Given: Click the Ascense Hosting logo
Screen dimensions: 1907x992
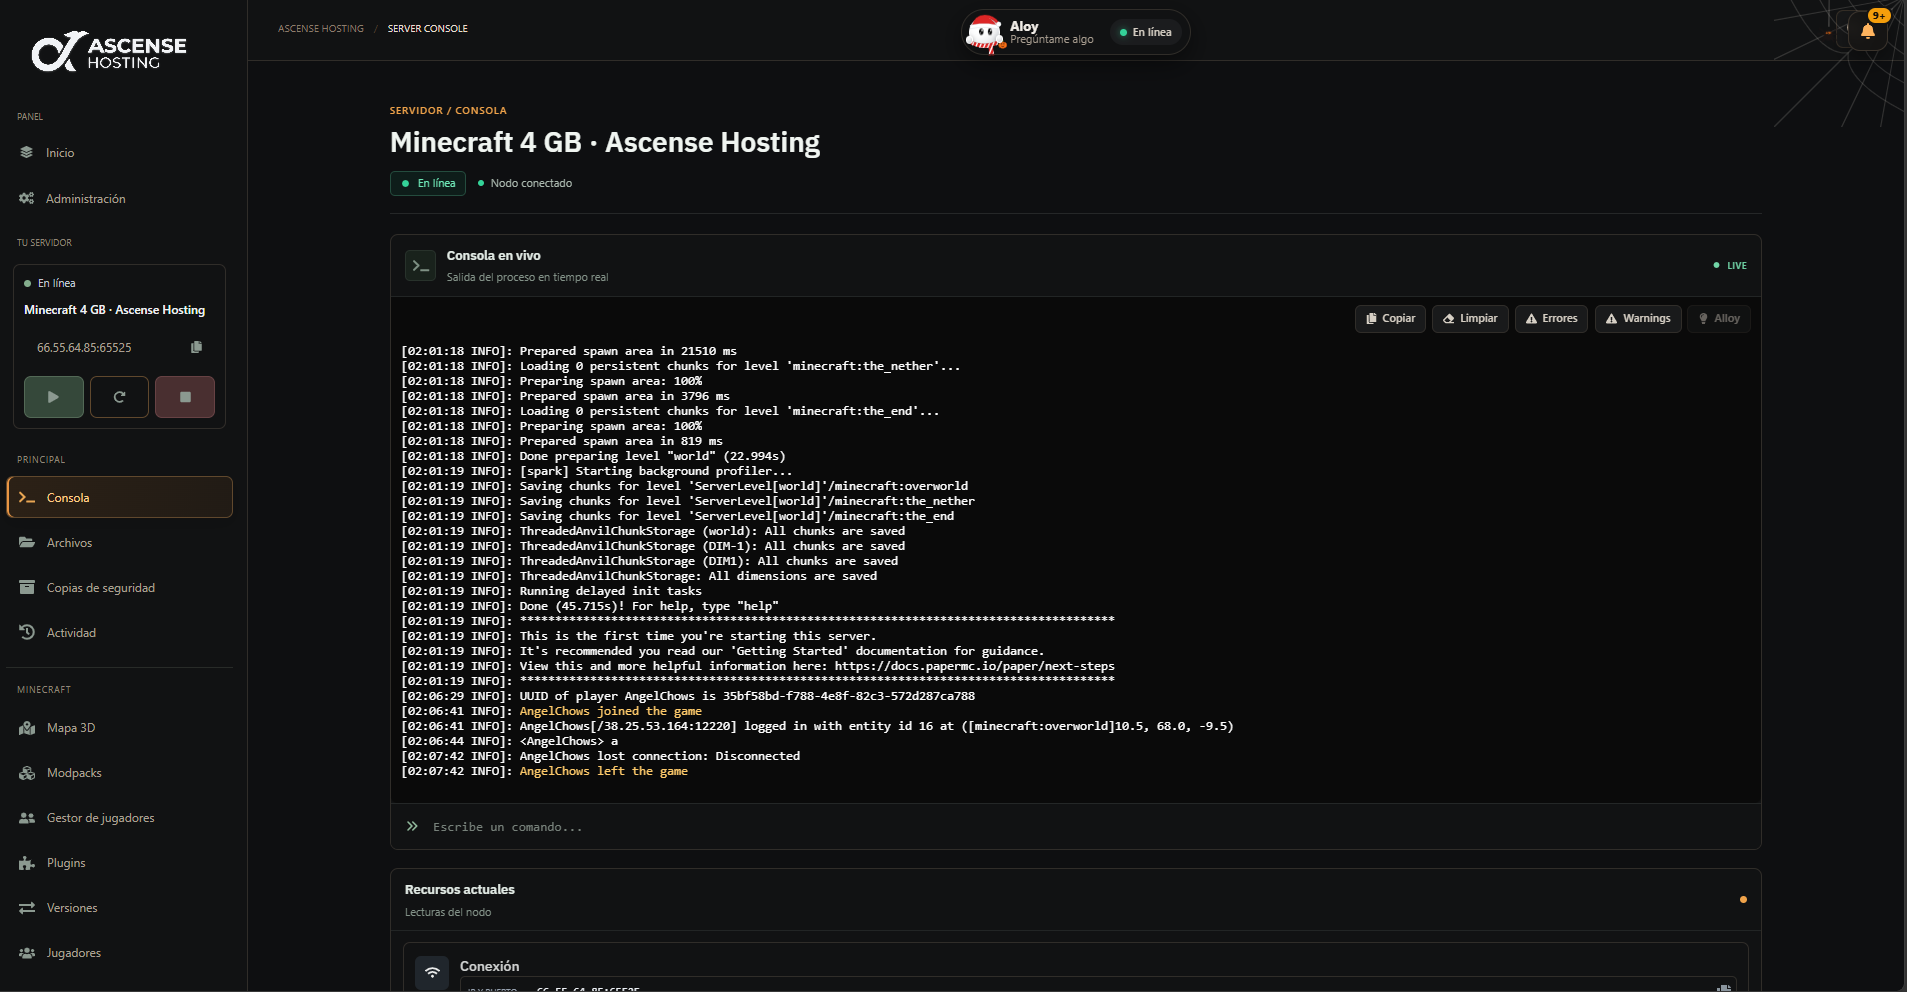Looking at the screenshot, I should click(109, 52).
